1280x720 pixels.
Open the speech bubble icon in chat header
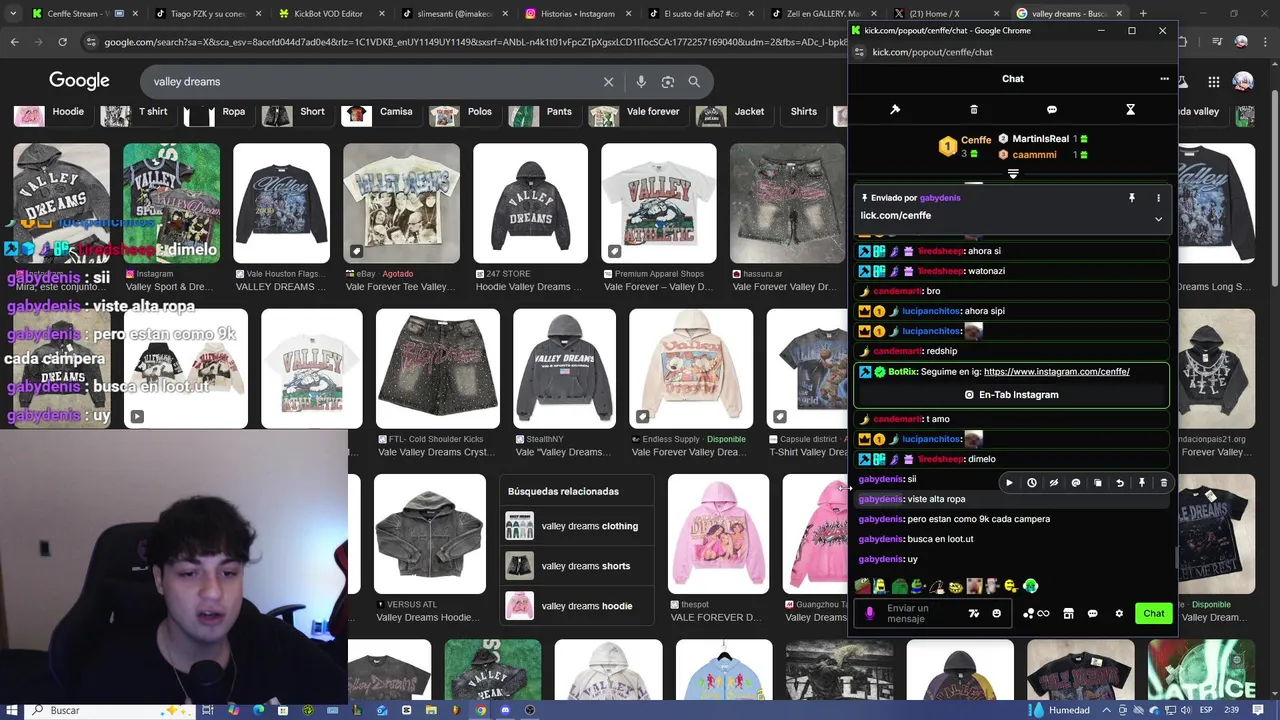click(1052, 109)
